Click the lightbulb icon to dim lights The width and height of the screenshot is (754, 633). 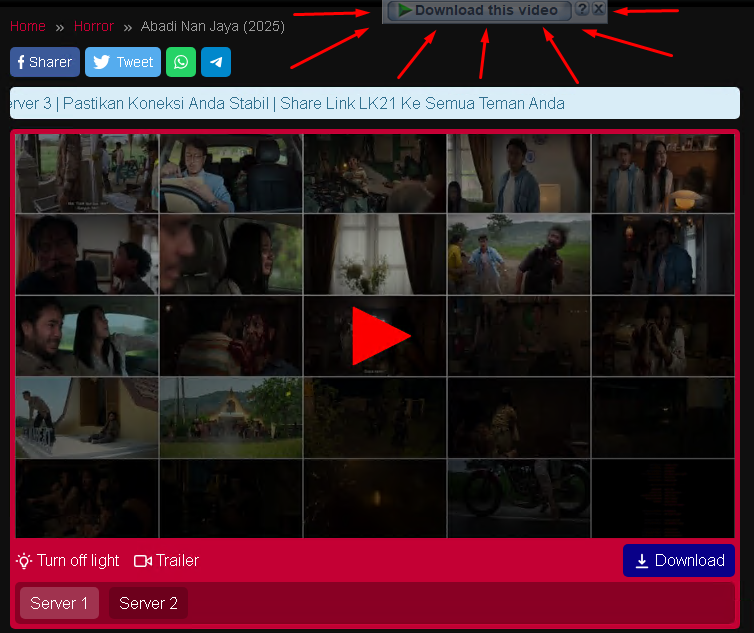[25, 561]
